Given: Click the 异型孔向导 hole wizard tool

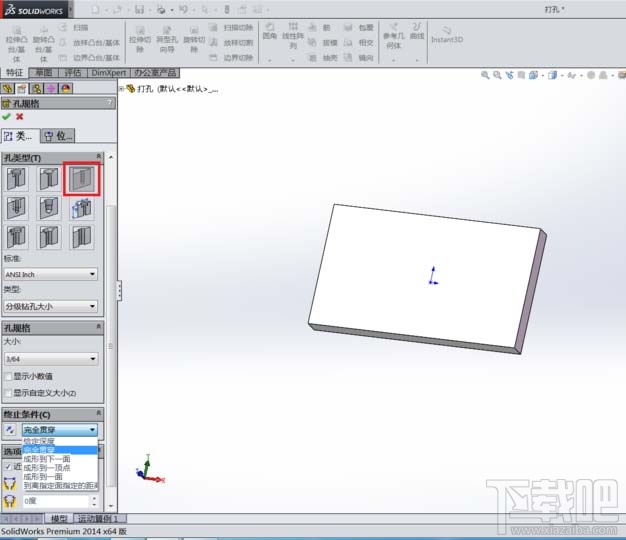Looking at the screenshot, I should [x=166, y=40].
